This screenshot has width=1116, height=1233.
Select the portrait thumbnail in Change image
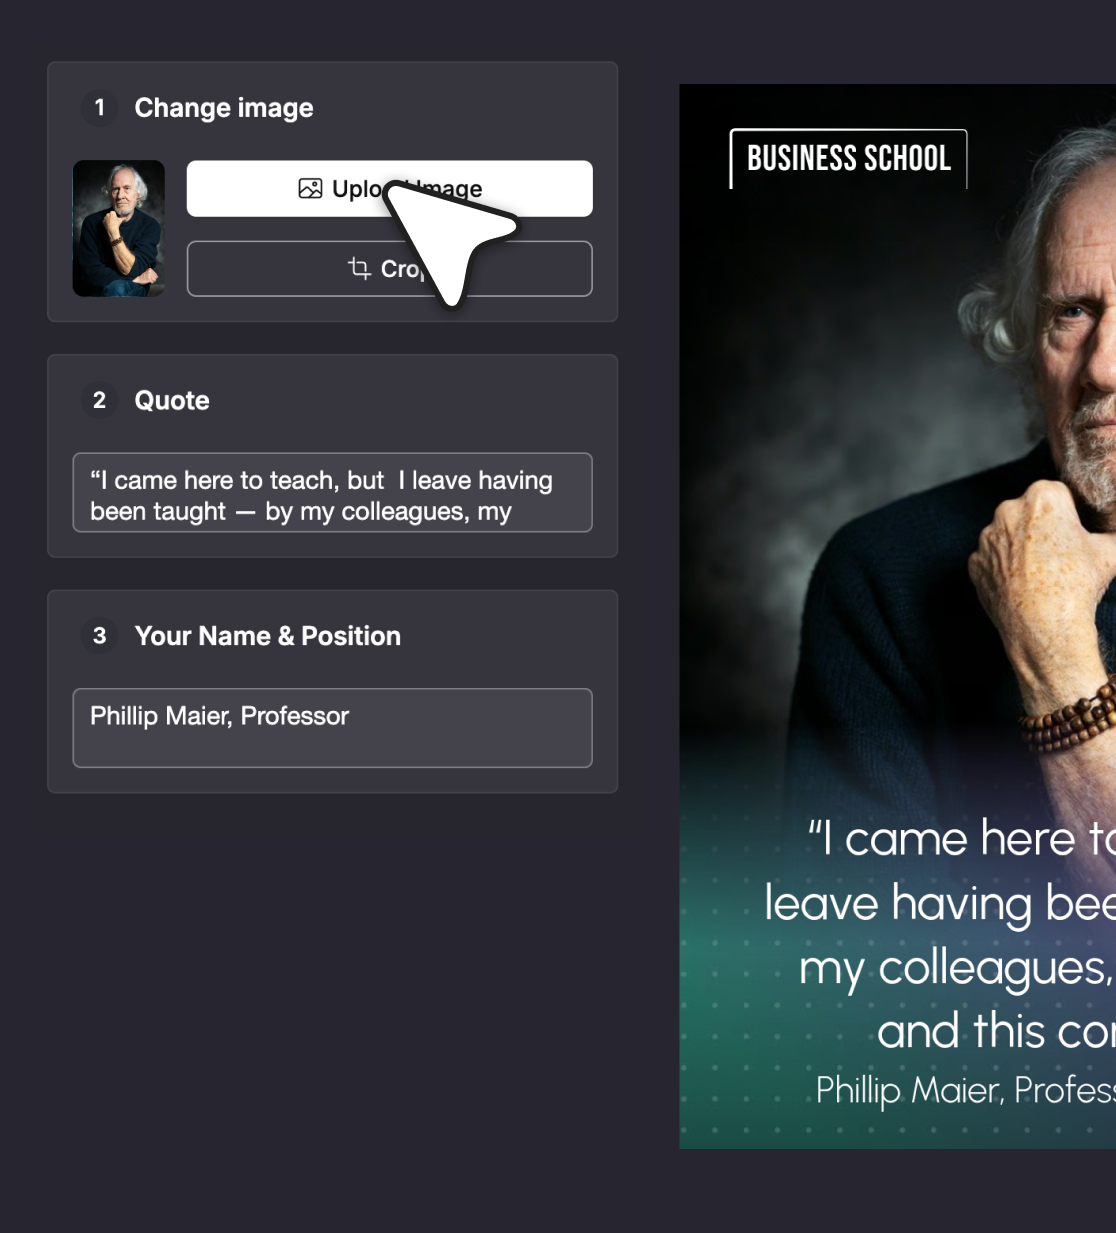pyautogui.click(x=119, y=228)
